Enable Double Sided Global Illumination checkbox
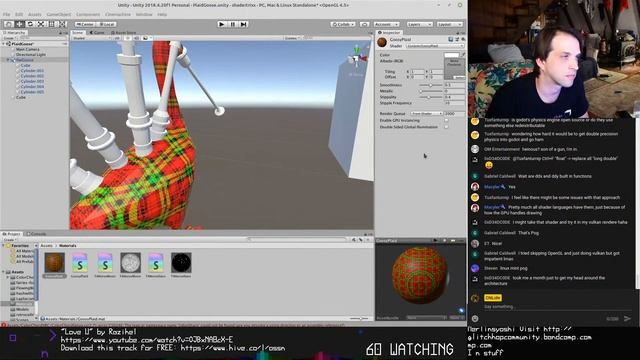Viewport: 640px width, 360px height. (446, 127)
